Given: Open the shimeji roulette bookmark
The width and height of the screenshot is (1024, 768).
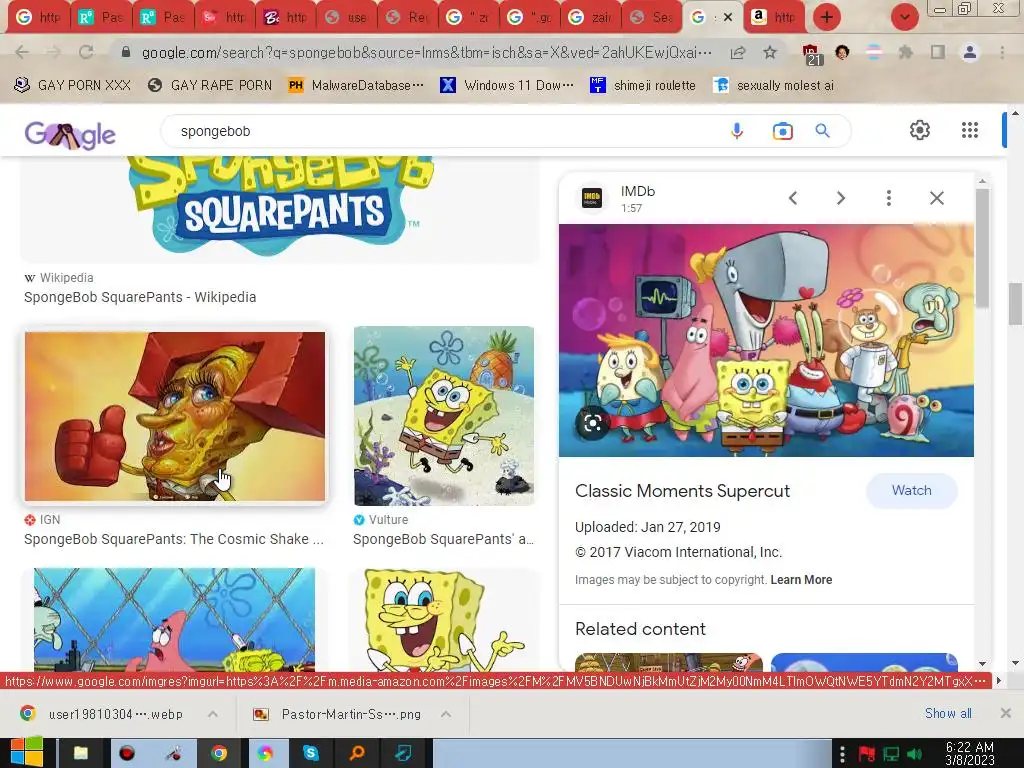Looking at the screenshot, I should click(643, 85).
